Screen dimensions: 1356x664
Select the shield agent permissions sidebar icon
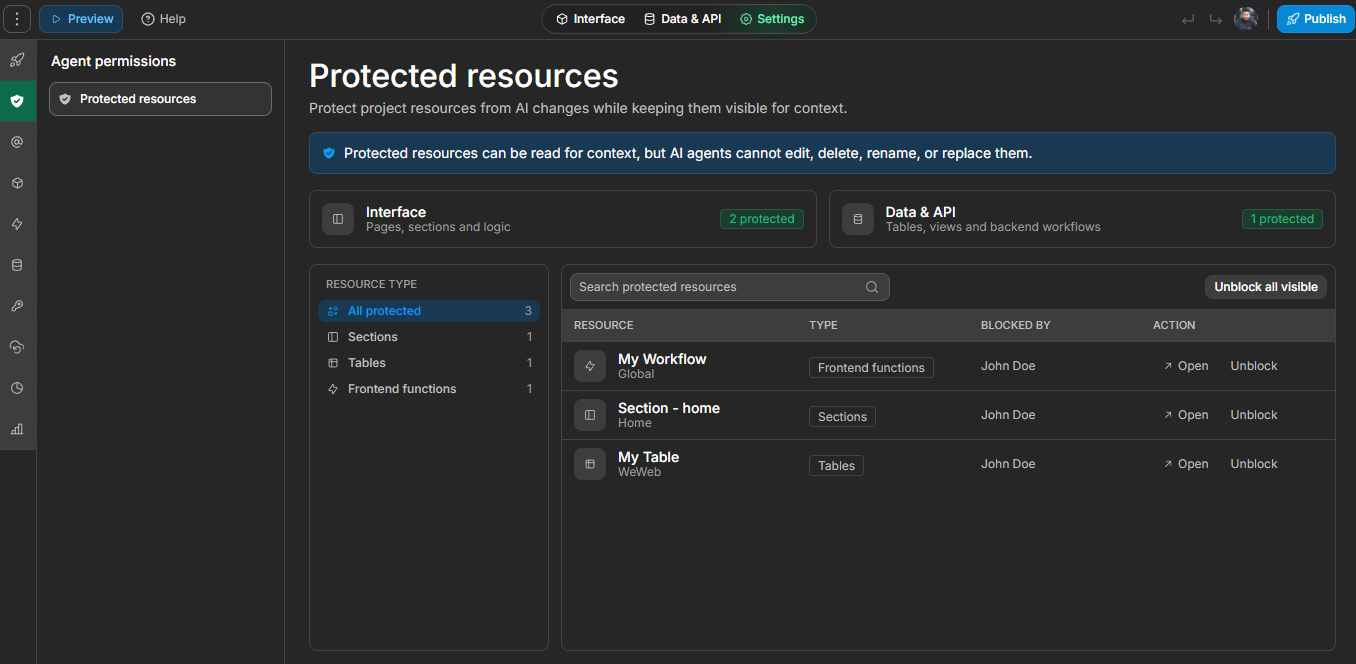tap(17, 101)
